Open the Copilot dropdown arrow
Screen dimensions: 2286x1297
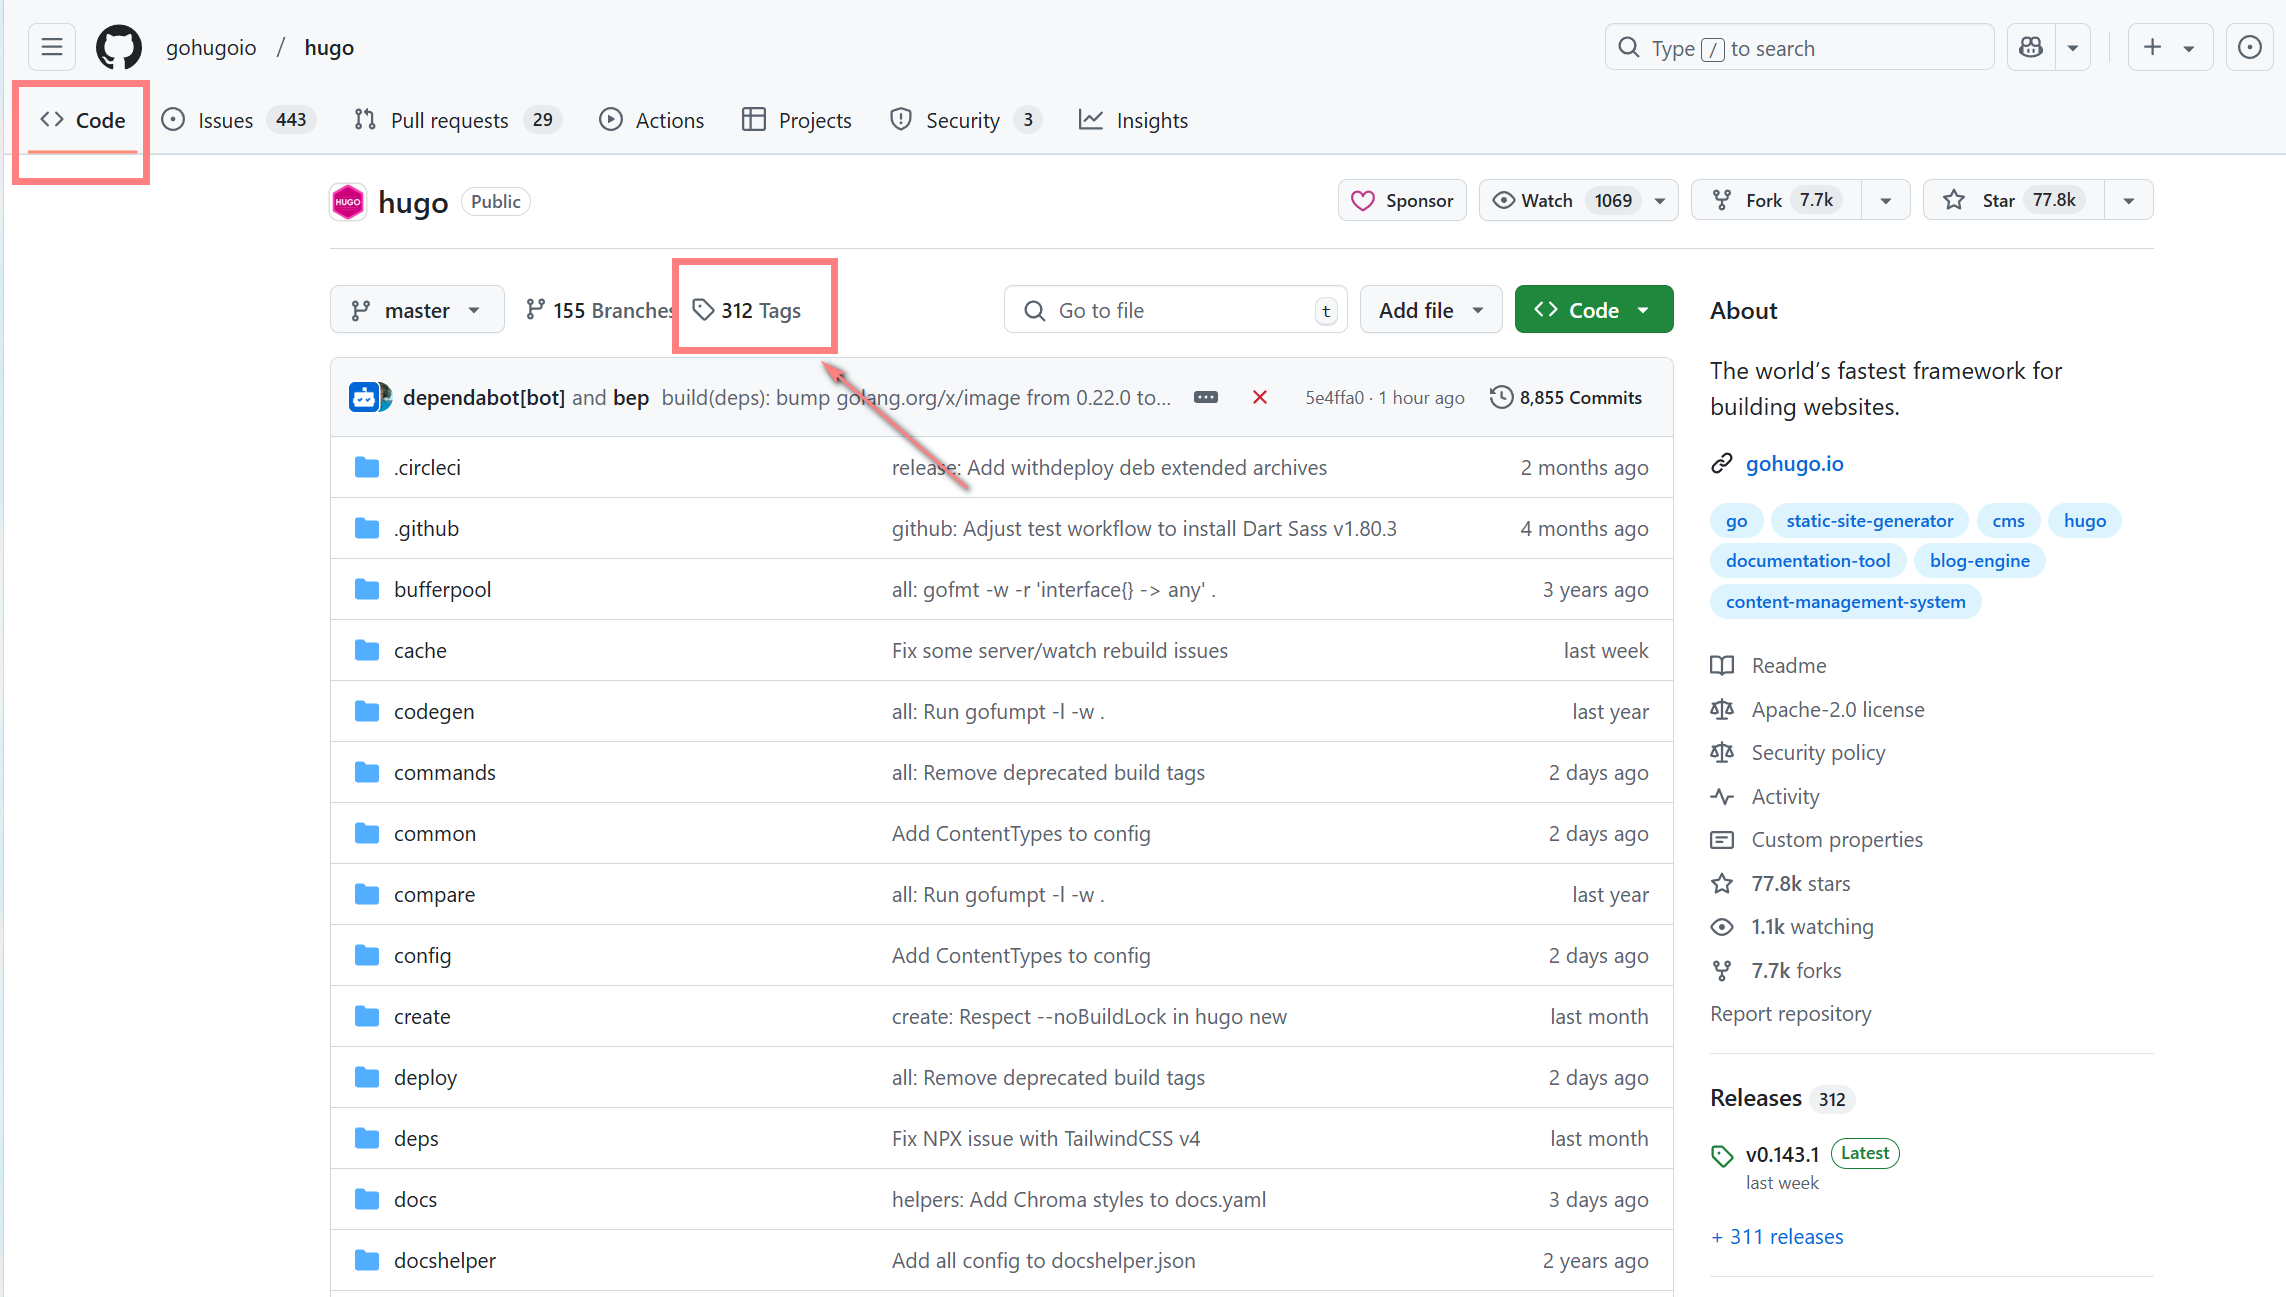[x=2073, y=47]
